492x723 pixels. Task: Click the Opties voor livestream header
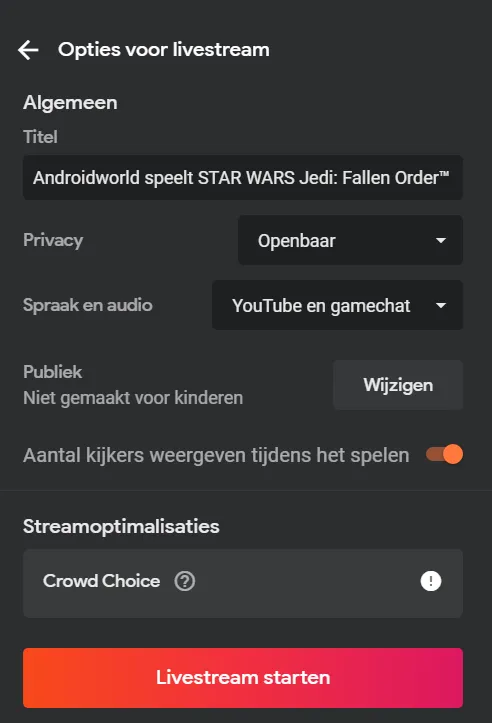pyautogui.click(x=164, y=50)
